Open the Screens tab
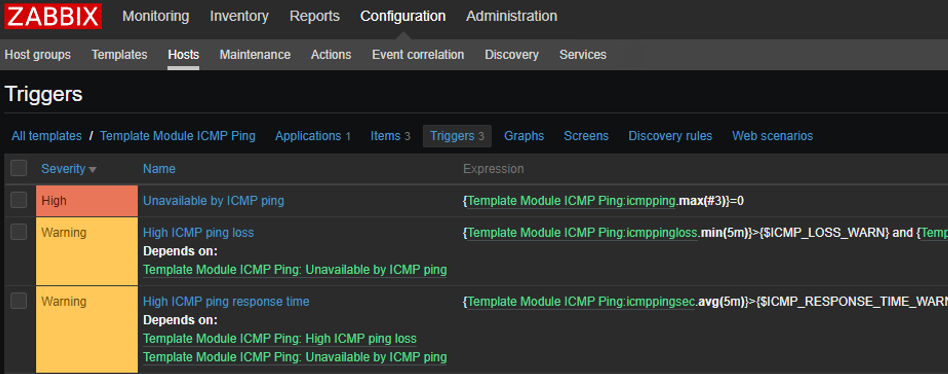948x374 pixels. (586, 136)
